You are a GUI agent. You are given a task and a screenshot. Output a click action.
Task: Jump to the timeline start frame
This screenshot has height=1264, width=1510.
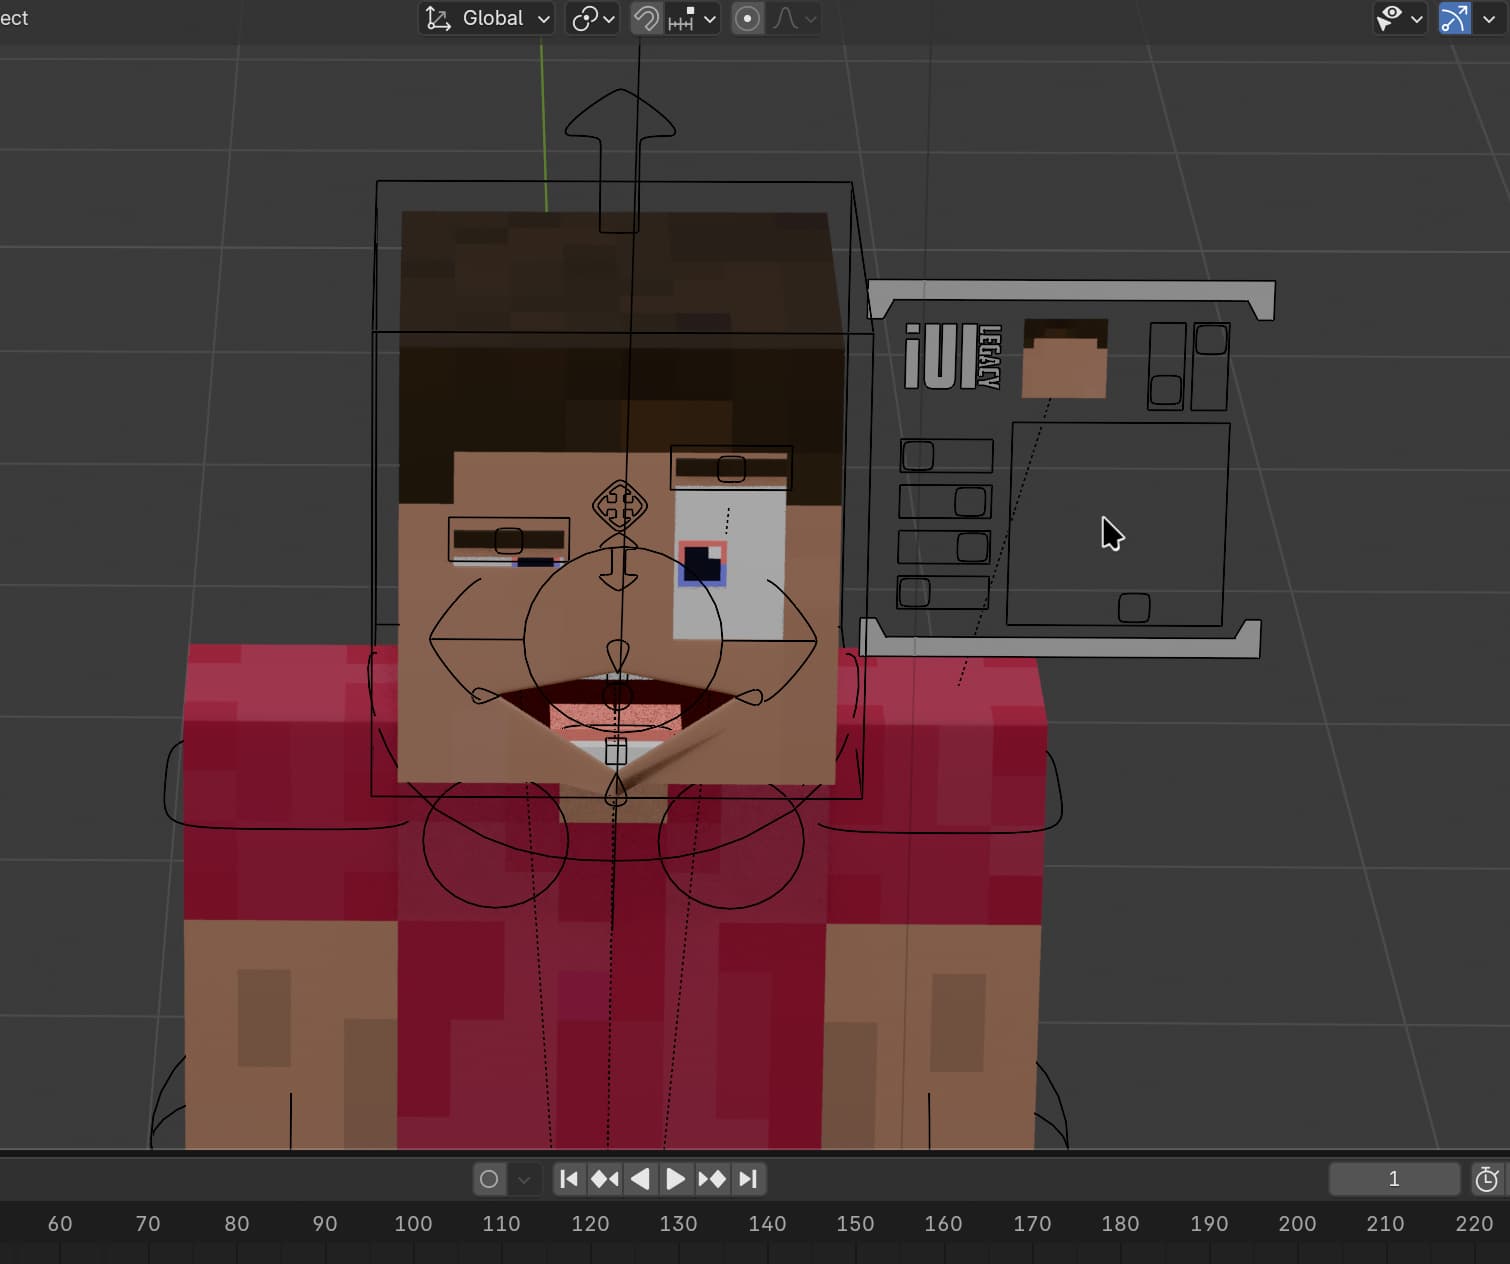(569, 1179)
